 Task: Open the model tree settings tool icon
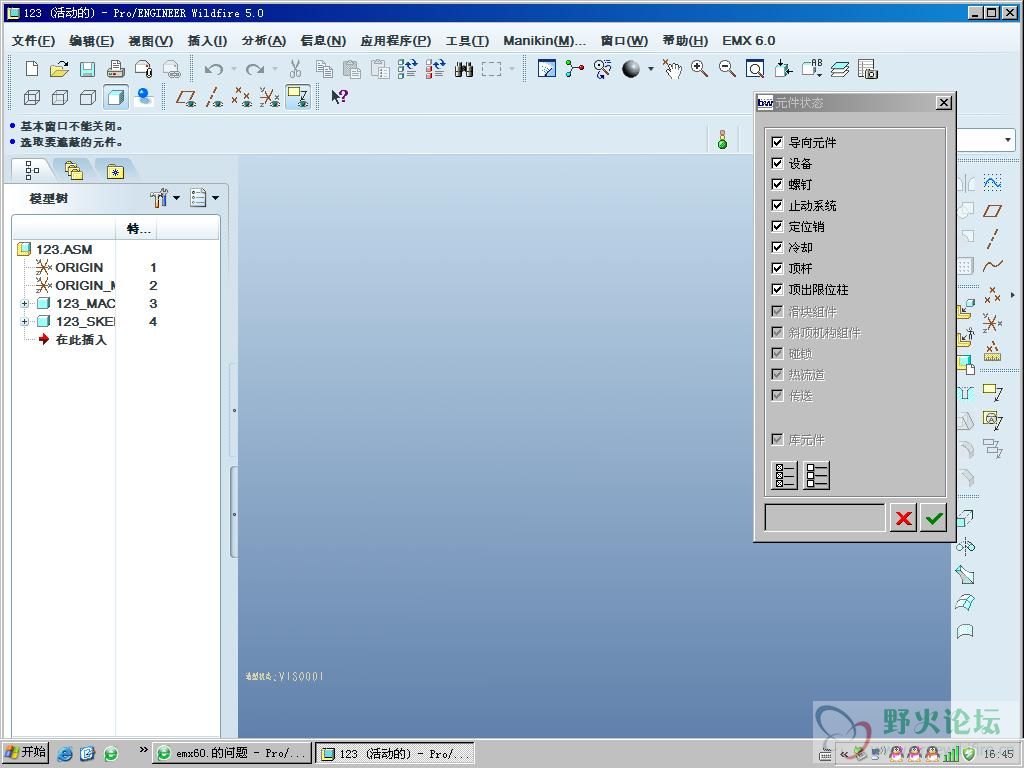[x=159, y=198]
